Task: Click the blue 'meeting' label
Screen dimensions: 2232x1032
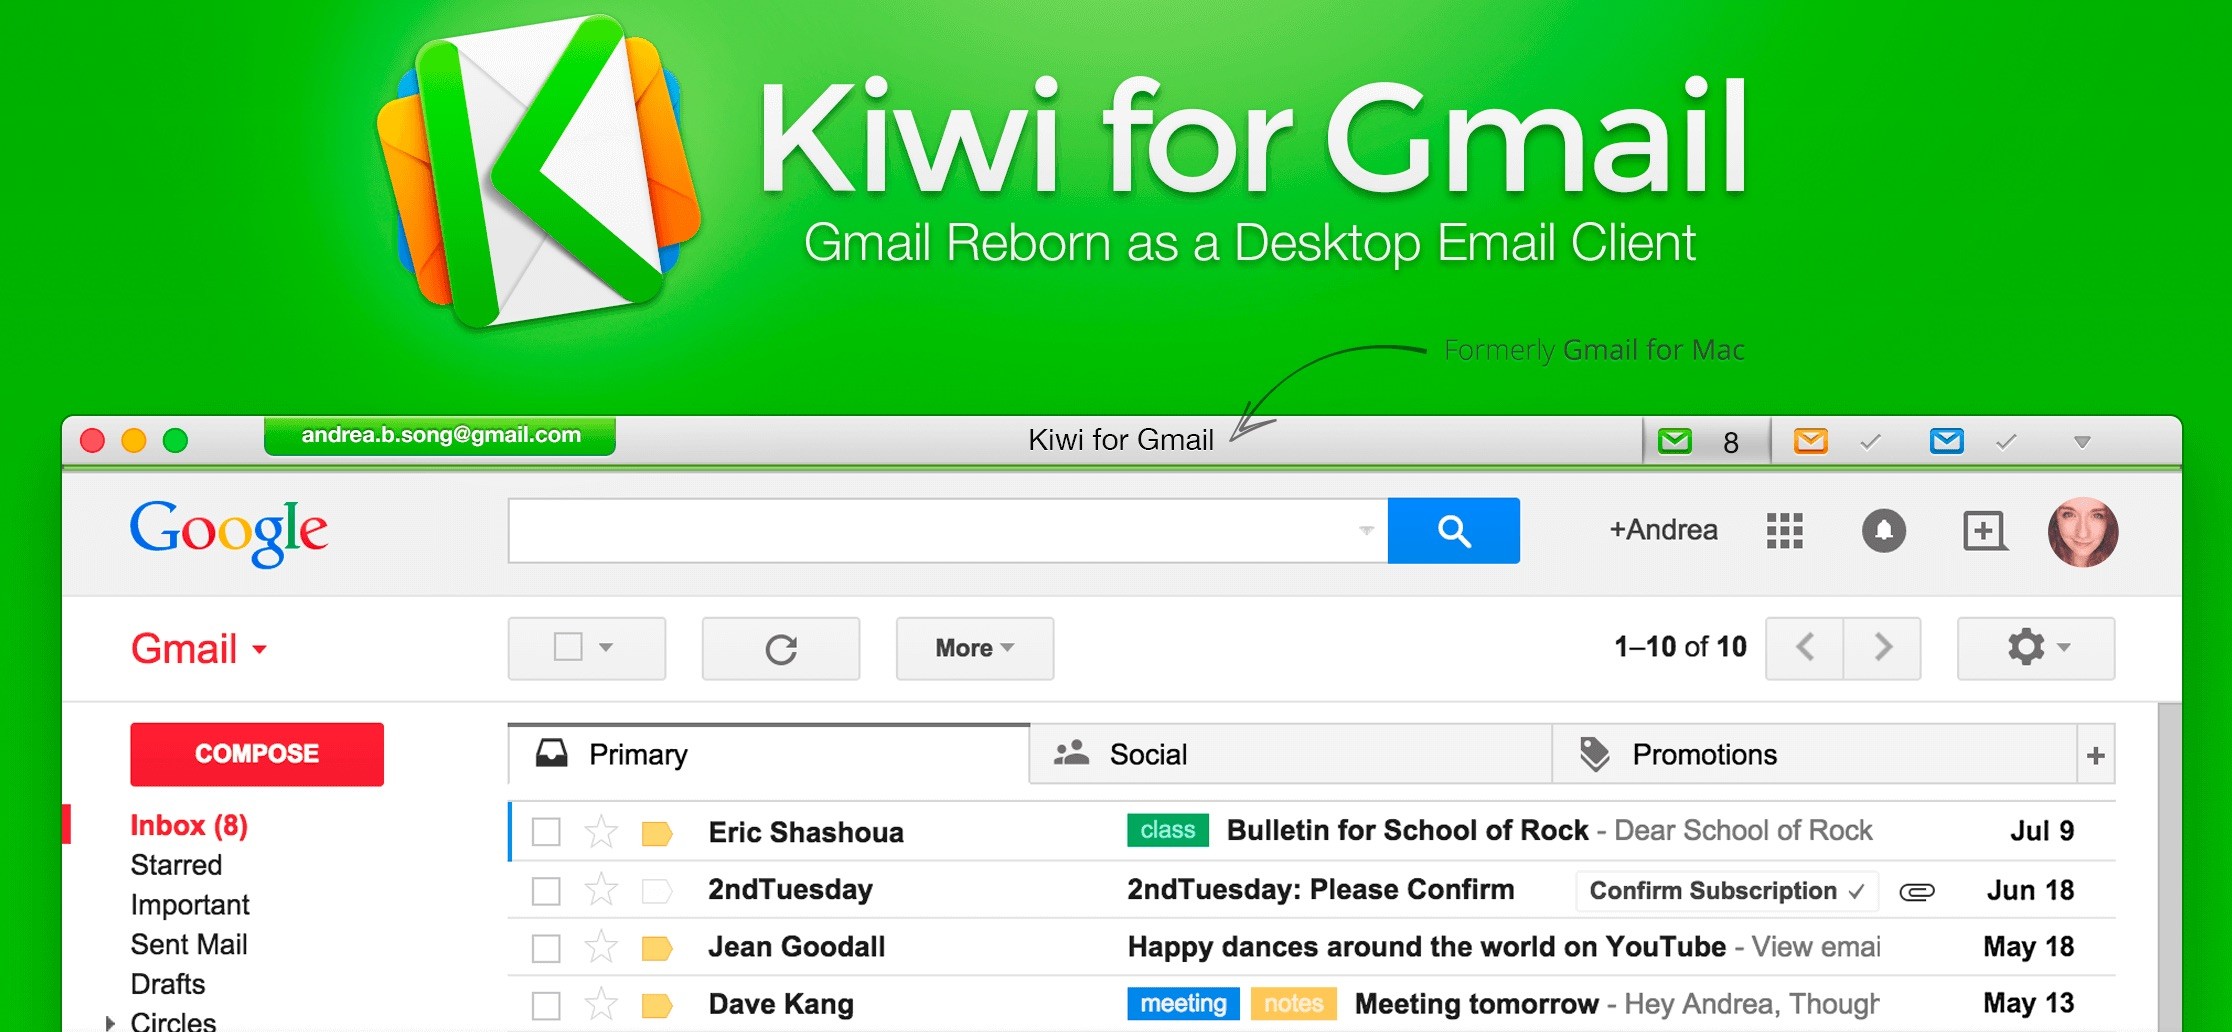Action: point(1183,1003)
